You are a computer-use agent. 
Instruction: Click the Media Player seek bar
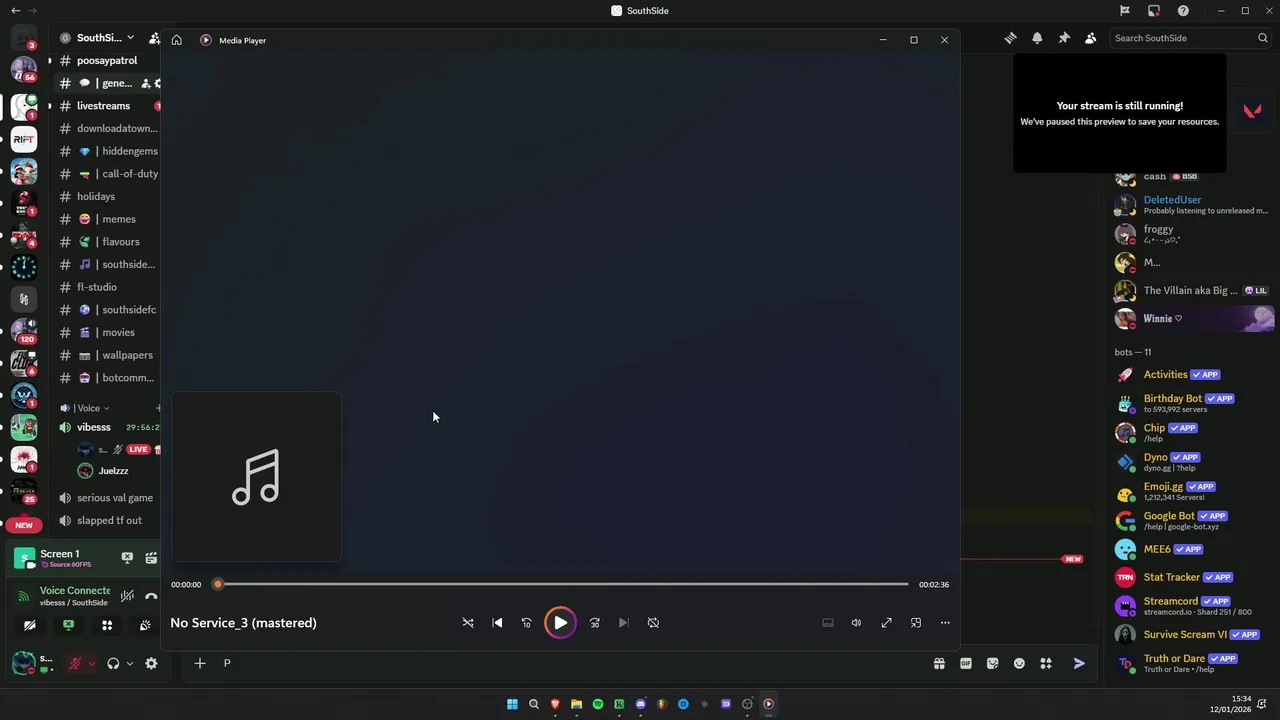click(x=563, y=584)
